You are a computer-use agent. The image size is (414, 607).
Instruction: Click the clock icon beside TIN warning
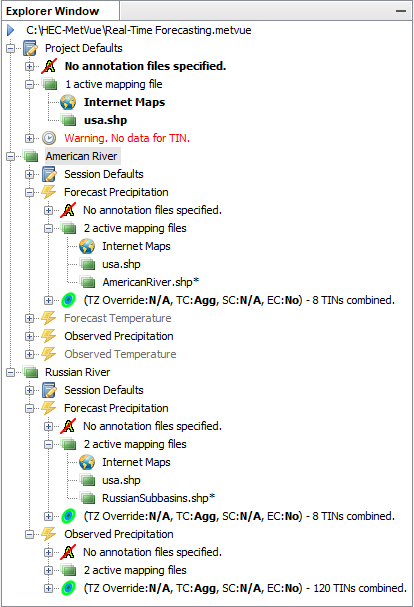[49, 138]
